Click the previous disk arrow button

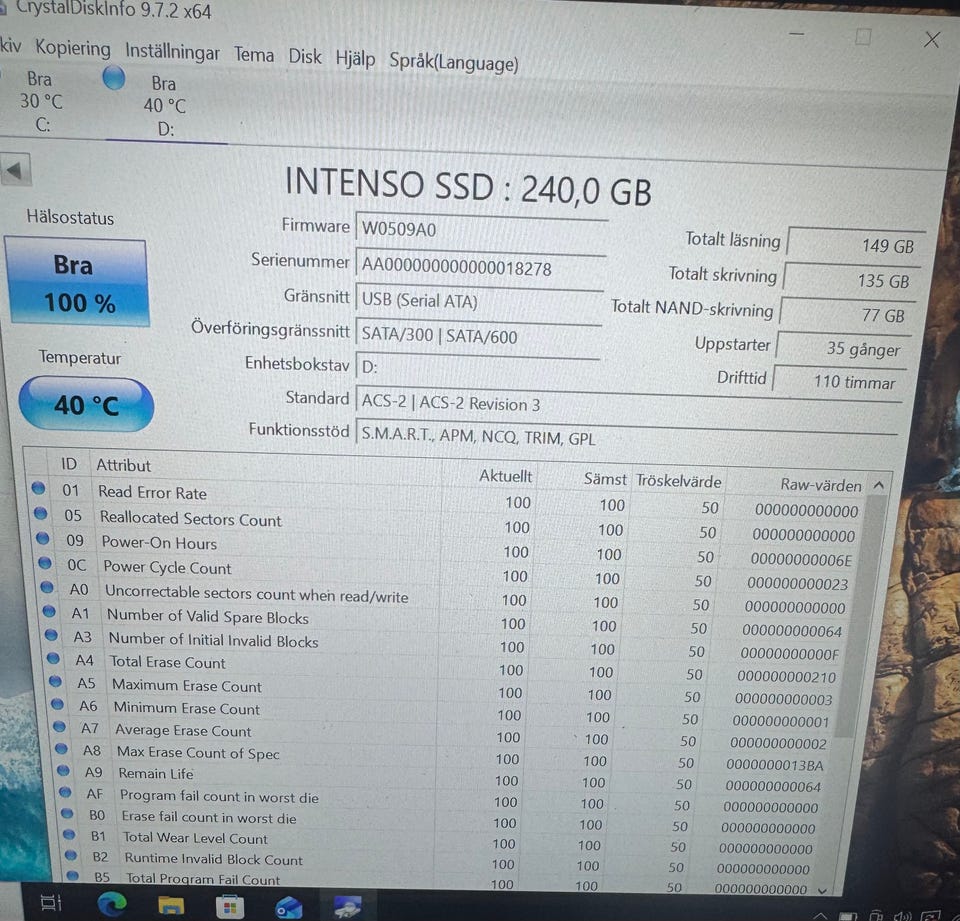[15, 170]
